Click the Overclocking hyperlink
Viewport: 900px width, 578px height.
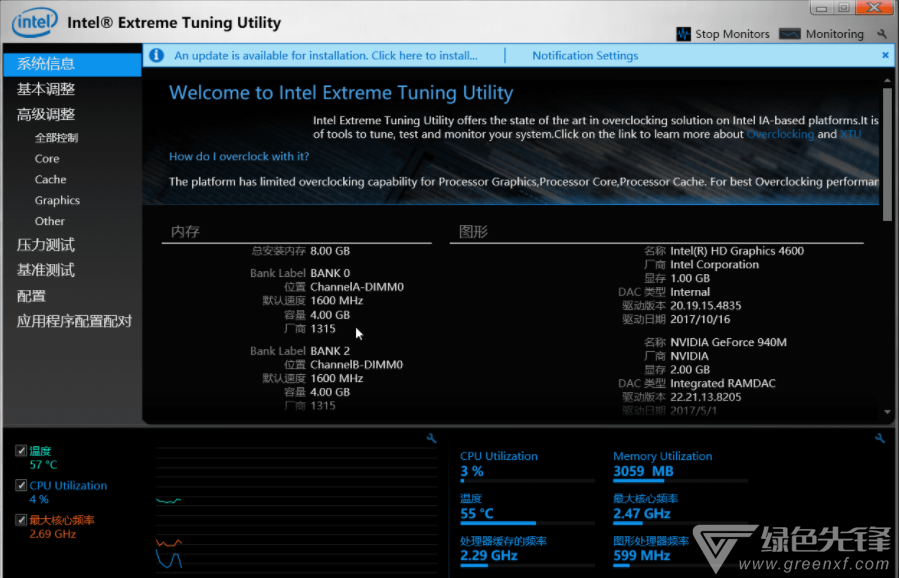tap(780, 134)
